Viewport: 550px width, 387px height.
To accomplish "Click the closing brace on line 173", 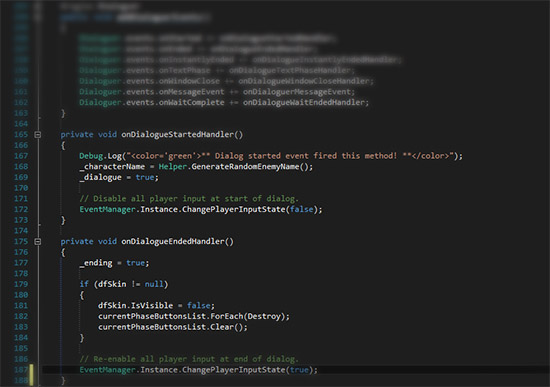I will 63,220.
